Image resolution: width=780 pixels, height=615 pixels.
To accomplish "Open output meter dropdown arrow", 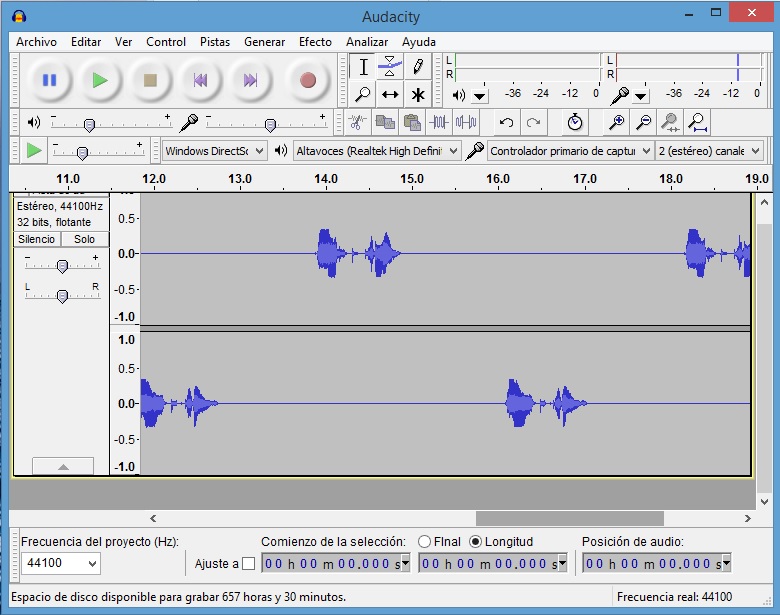I will click(x=480, y=96).
